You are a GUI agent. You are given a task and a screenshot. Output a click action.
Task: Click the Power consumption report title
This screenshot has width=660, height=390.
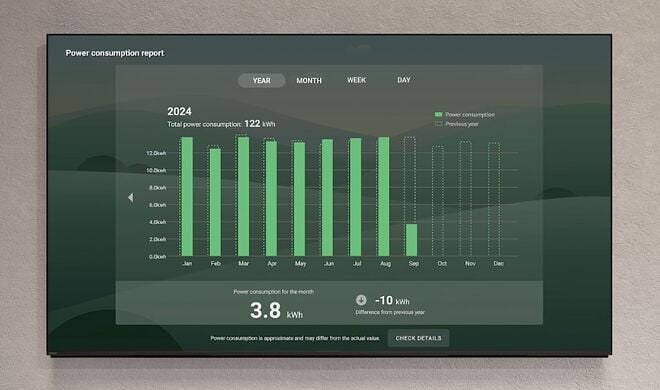pos(114,53)
